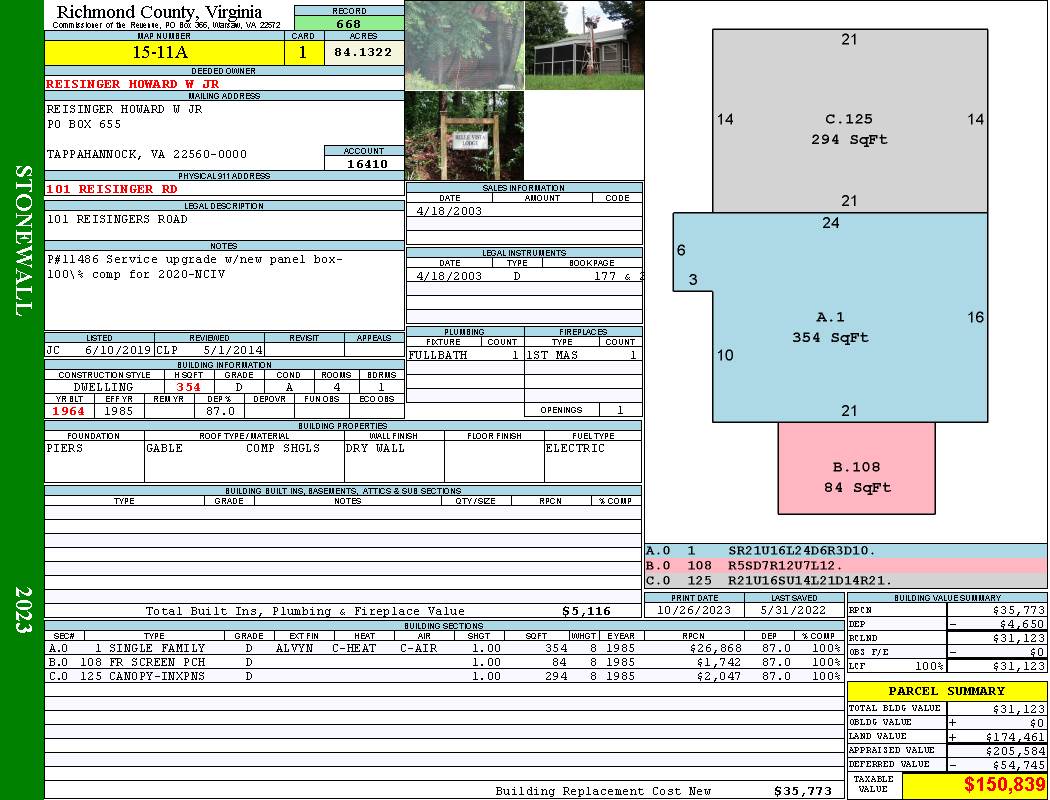Screen dimensions: 1050x800
Task: Select the C.0 CANOPY-INXPNS row
Action: (x=444, y=676)
